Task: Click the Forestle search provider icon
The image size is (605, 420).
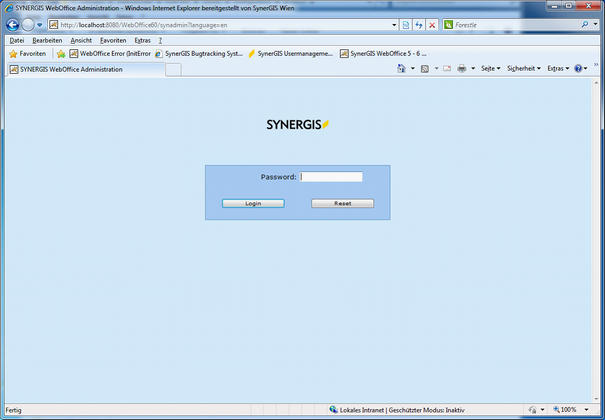Action: (x=448, y=25)
